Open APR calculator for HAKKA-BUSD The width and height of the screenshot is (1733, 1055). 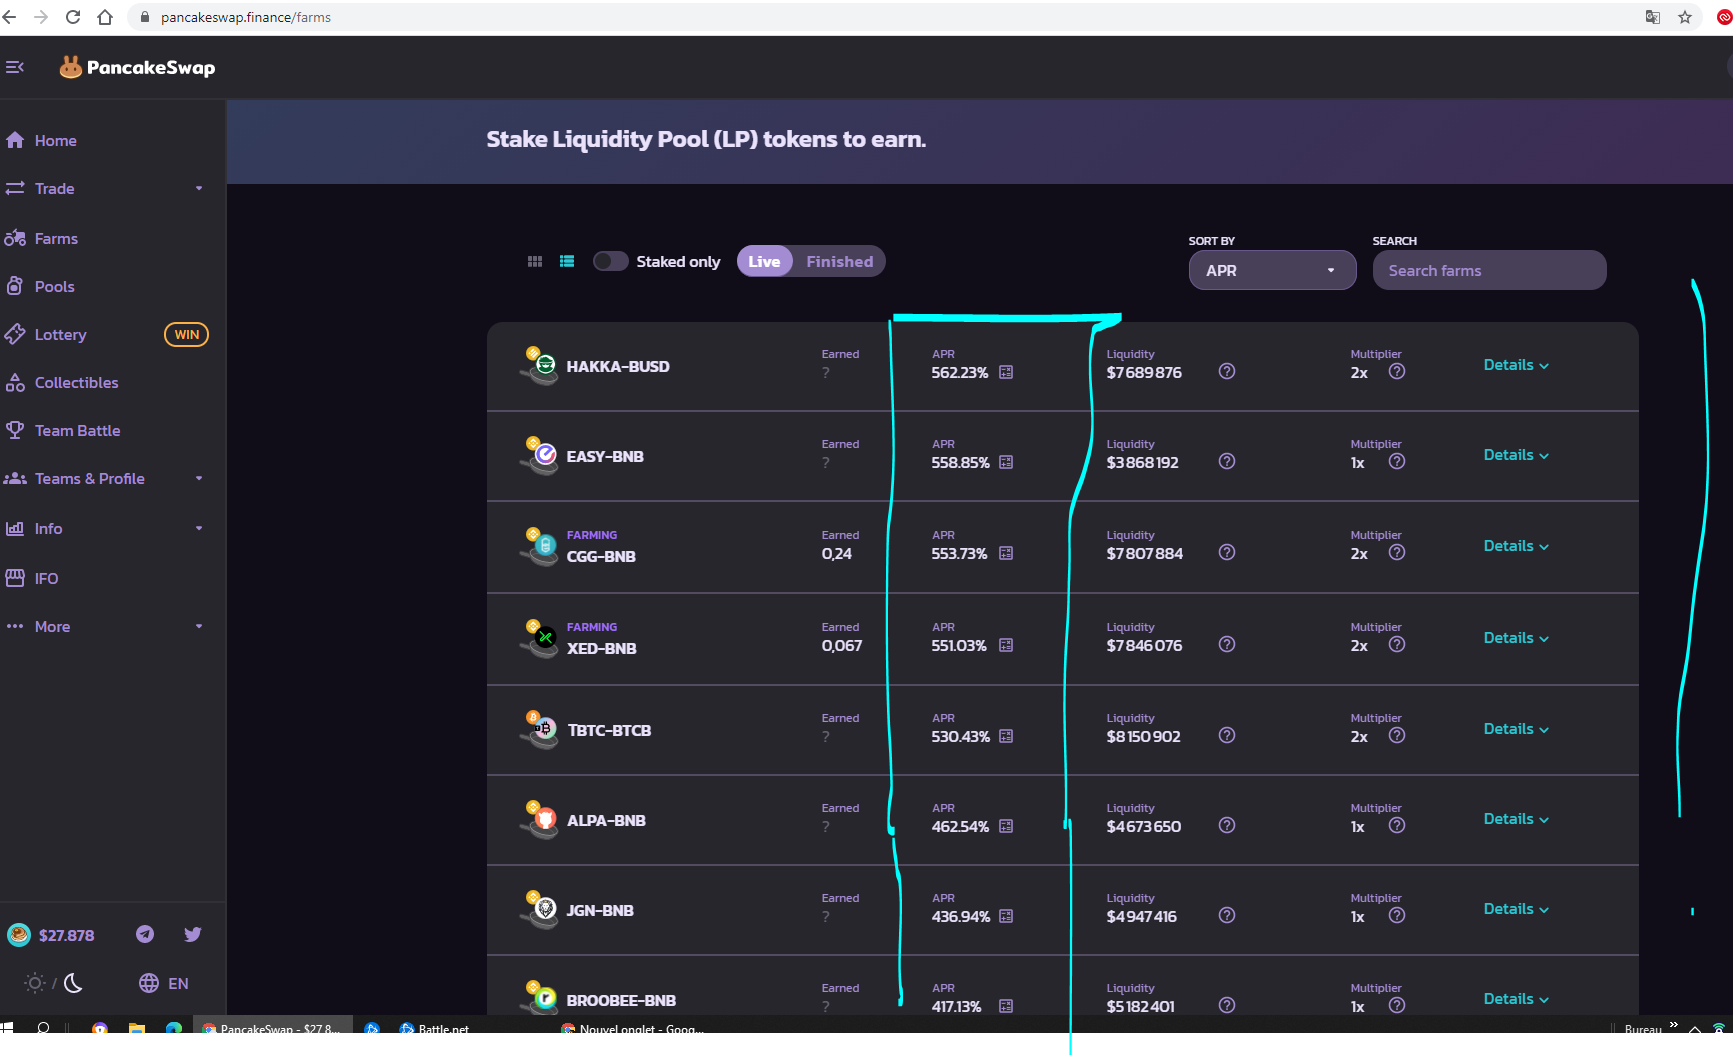pos(1006,372)
